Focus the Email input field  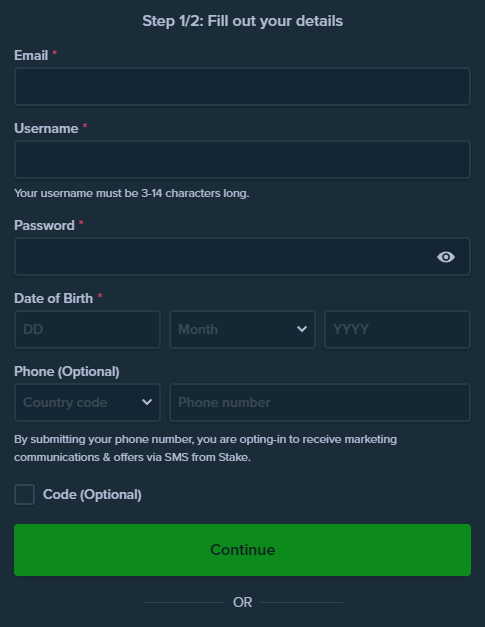point(242,87)
